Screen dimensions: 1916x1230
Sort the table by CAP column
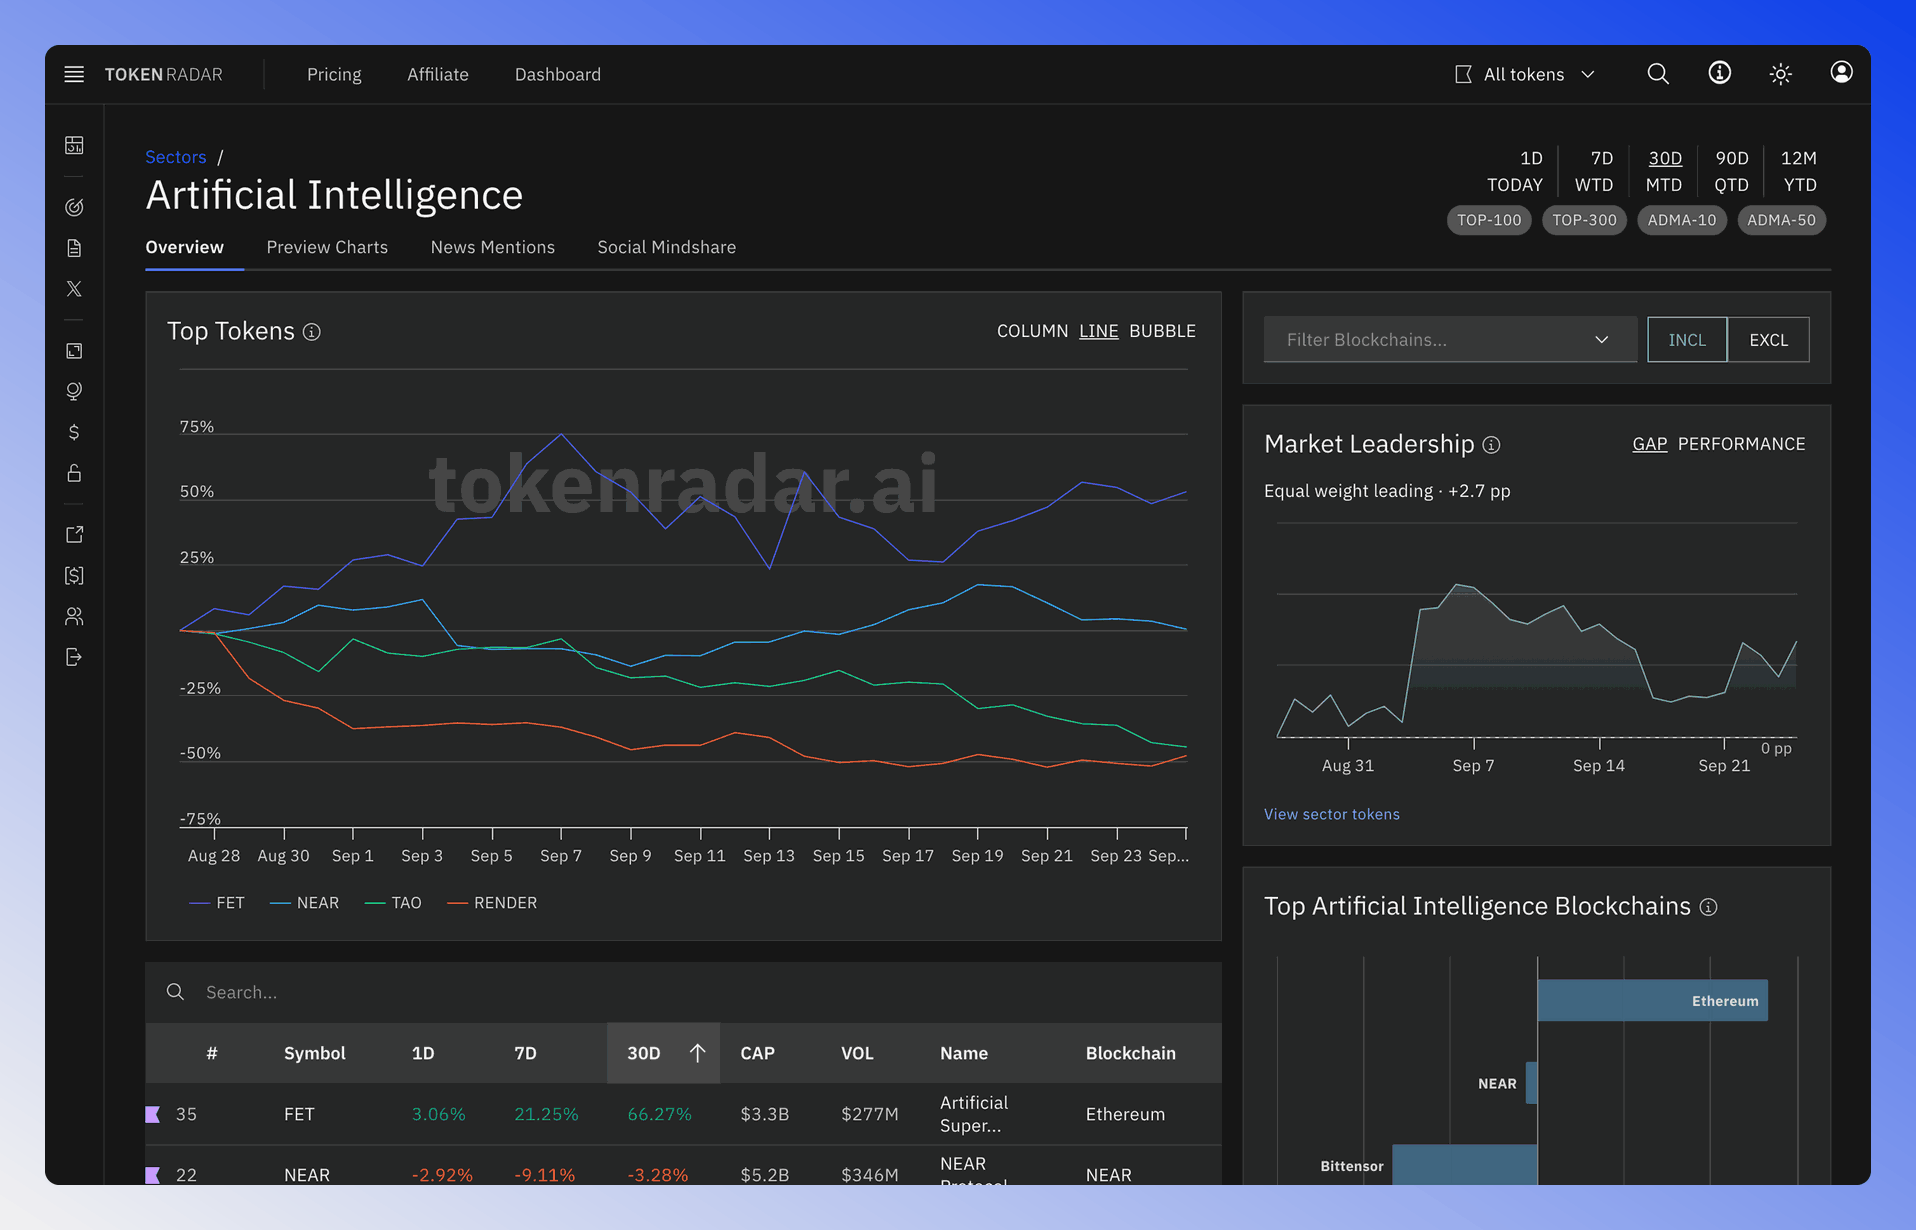757,1053
